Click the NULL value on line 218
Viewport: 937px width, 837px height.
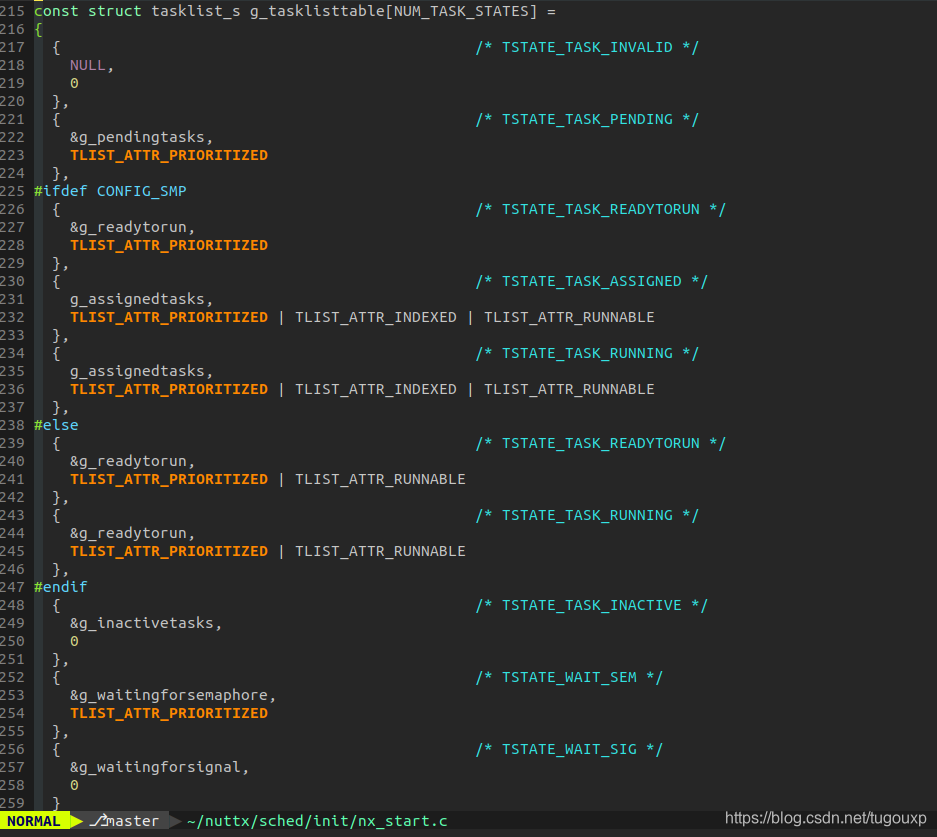tap(87, 65)
